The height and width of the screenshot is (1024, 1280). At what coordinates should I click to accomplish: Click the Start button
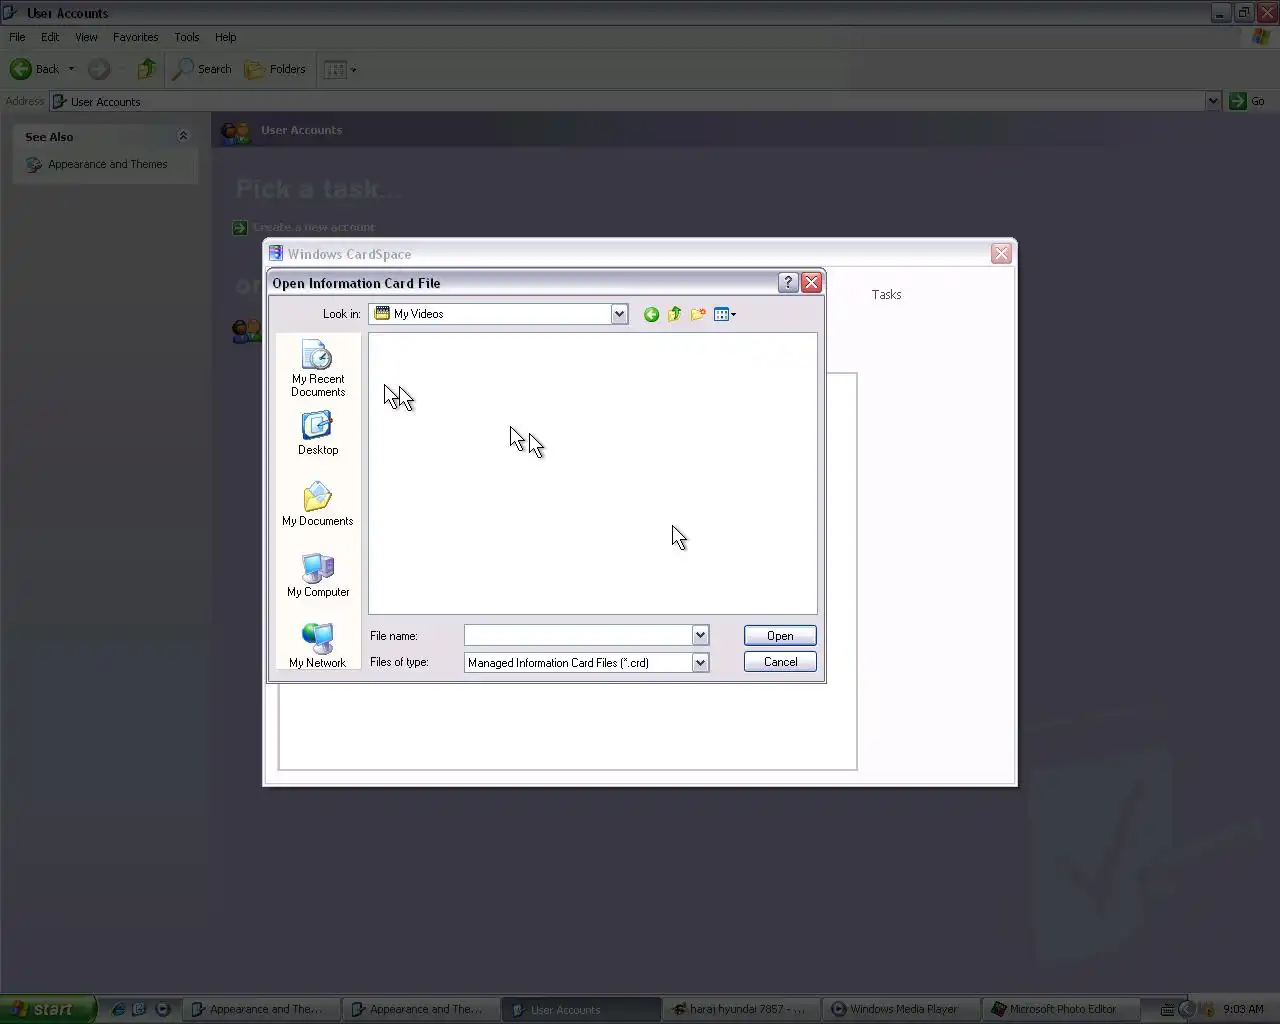click(48, 1009)
